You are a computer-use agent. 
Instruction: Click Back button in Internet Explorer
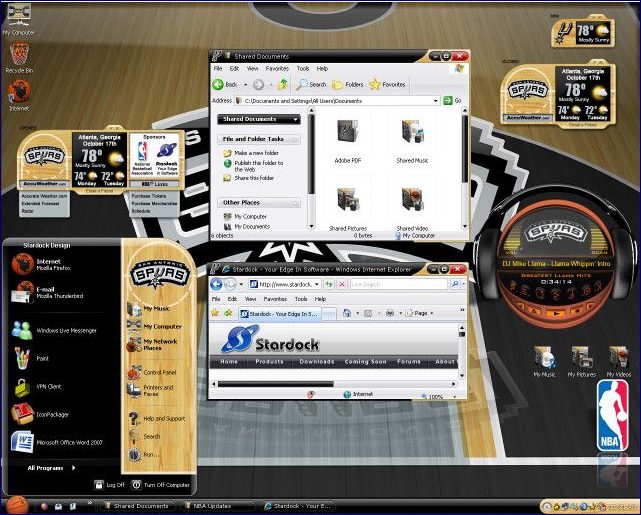click(216, 284)
